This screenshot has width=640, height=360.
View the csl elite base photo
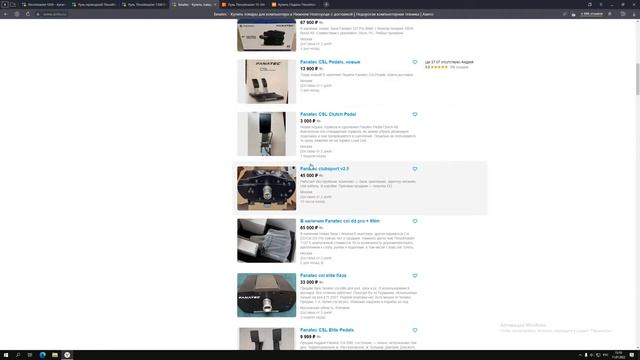point(267,295)
